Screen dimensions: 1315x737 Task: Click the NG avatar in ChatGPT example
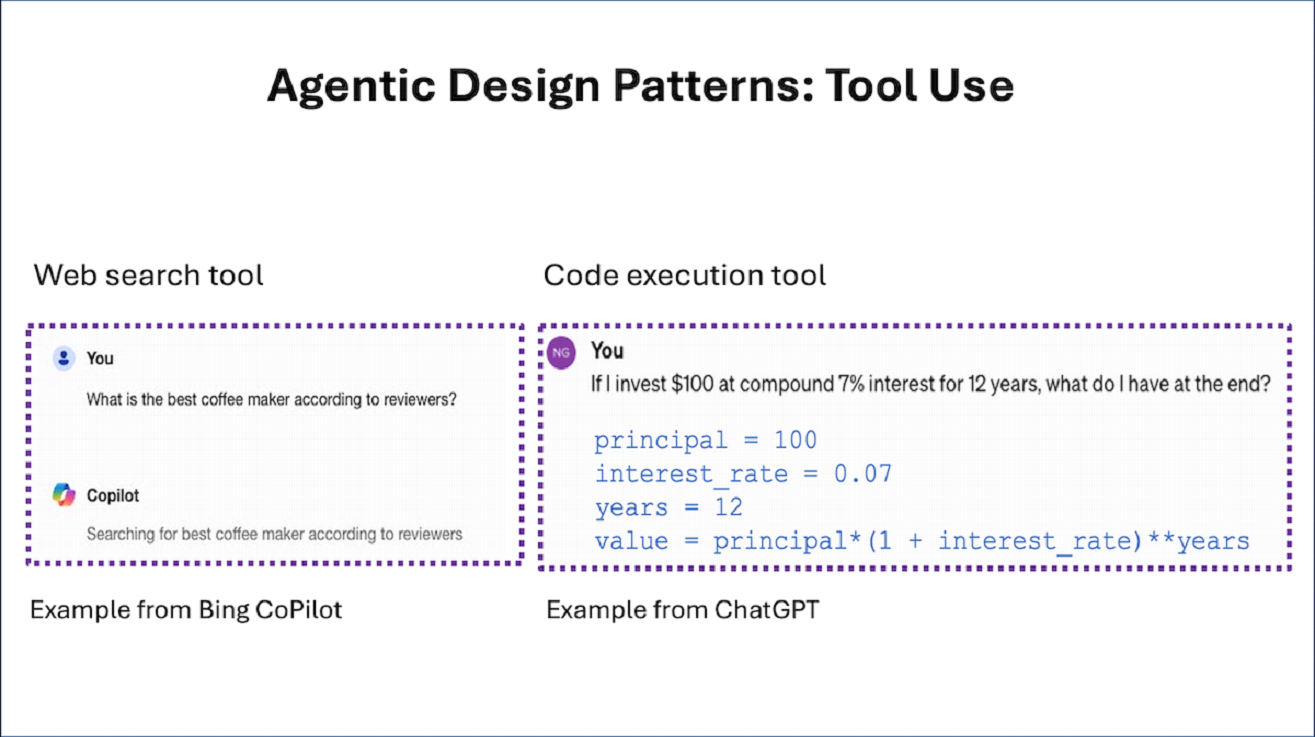click(x=560, y=352)
